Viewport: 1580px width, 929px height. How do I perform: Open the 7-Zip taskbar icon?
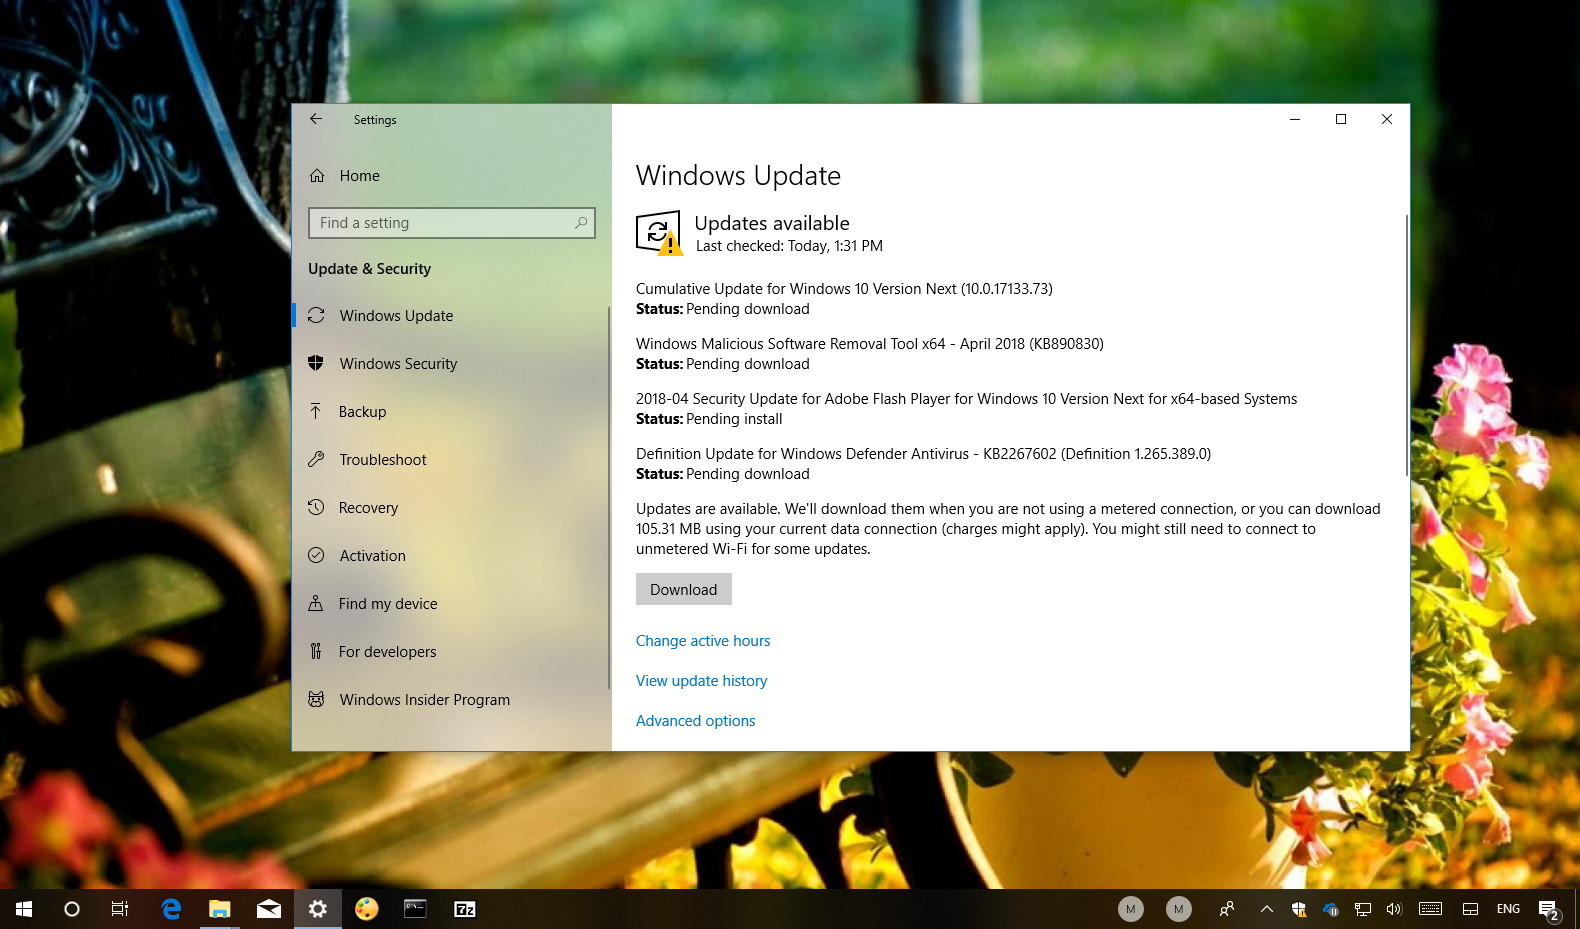(465, 909)
